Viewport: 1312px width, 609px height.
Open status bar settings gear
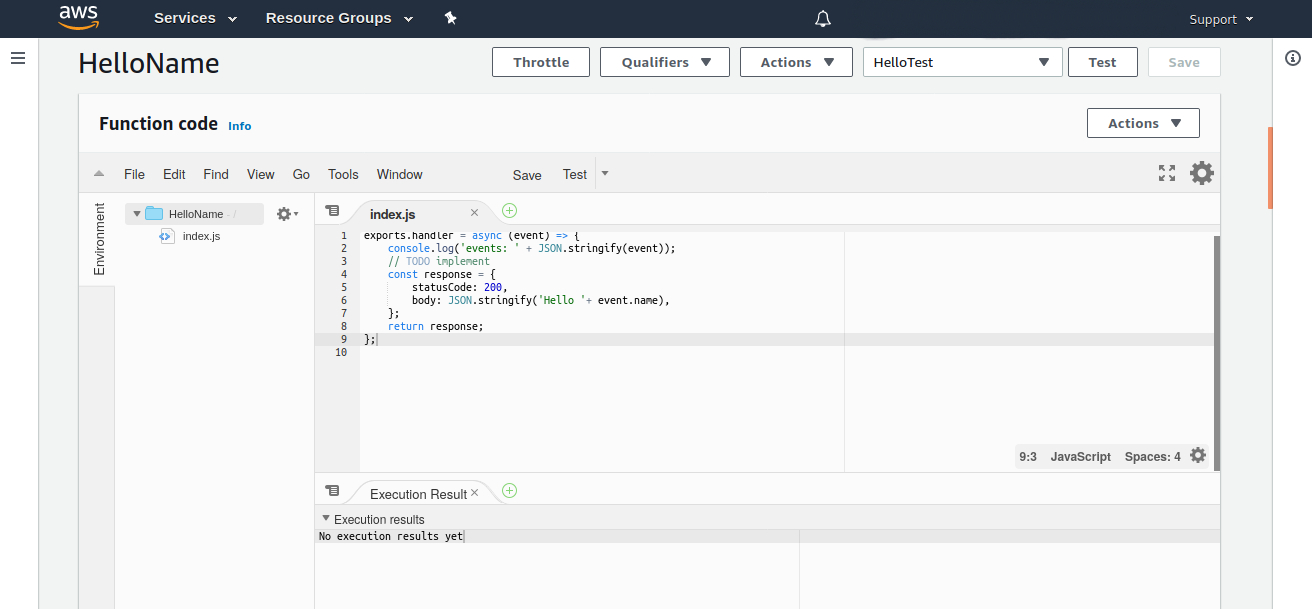(1198, 456)
